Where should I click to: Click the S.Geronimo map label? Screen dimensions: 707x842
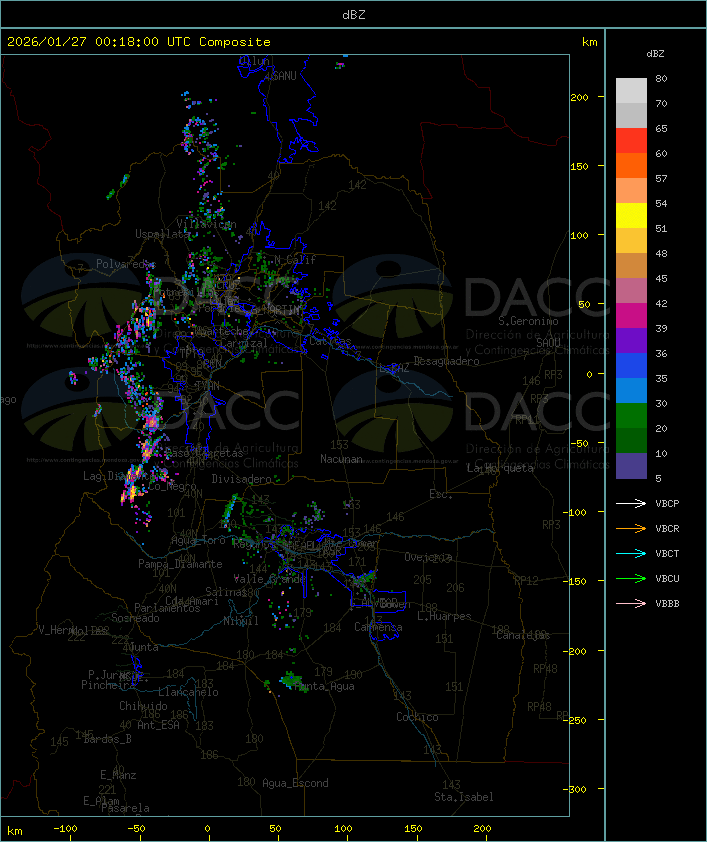click(528, 322)
